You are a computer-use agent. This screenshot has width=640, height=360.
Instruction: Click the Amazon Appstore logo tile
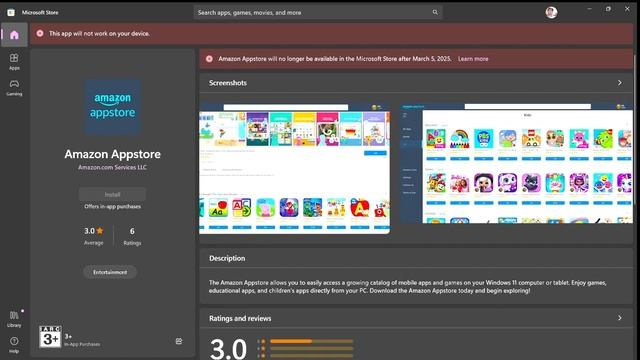point(113,106)
